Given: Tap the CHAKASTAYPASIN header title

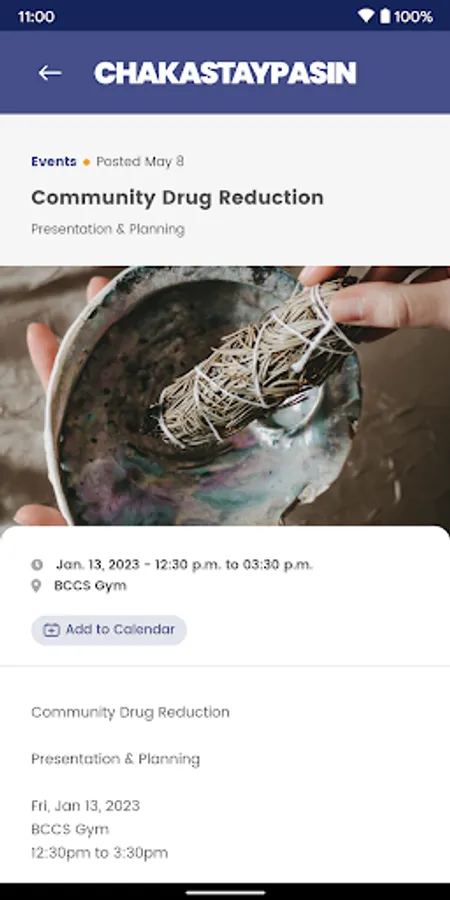Looking at the screenshot, I should (x=225, y=73).
